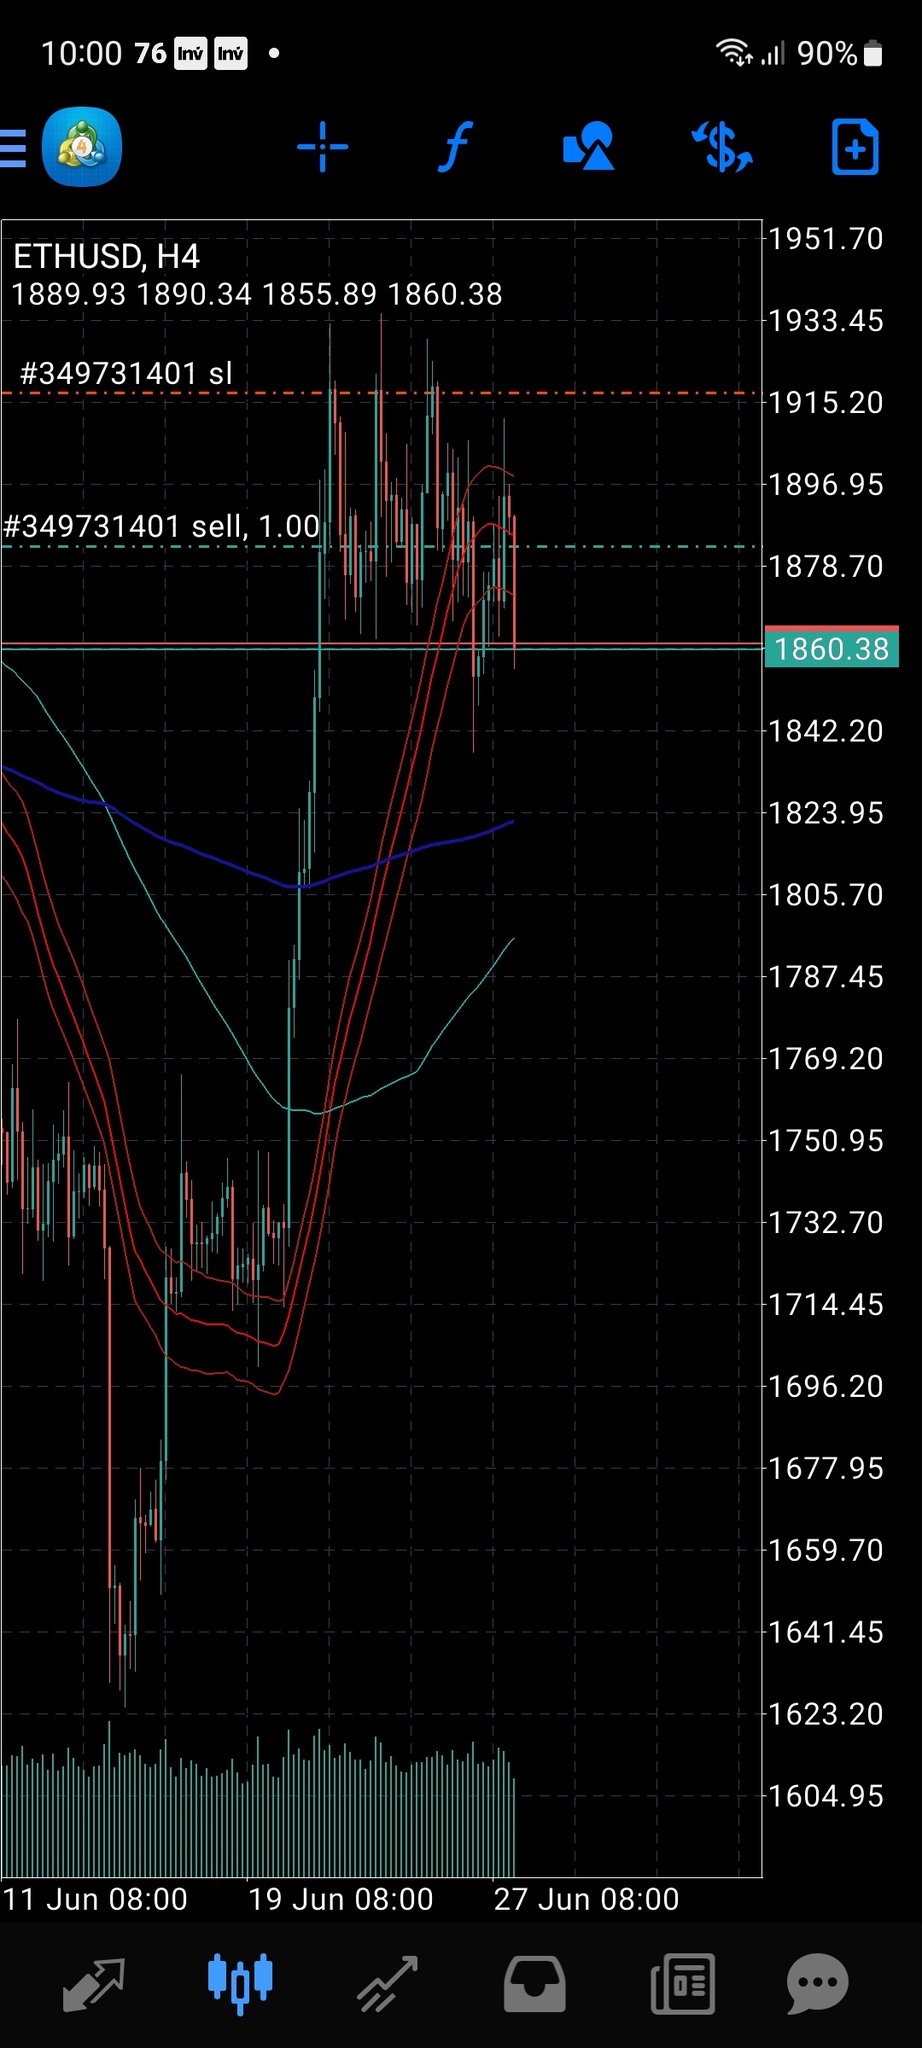Open new order document icon
Viewport: 922px width, 2048px height.
pos(855,147)
